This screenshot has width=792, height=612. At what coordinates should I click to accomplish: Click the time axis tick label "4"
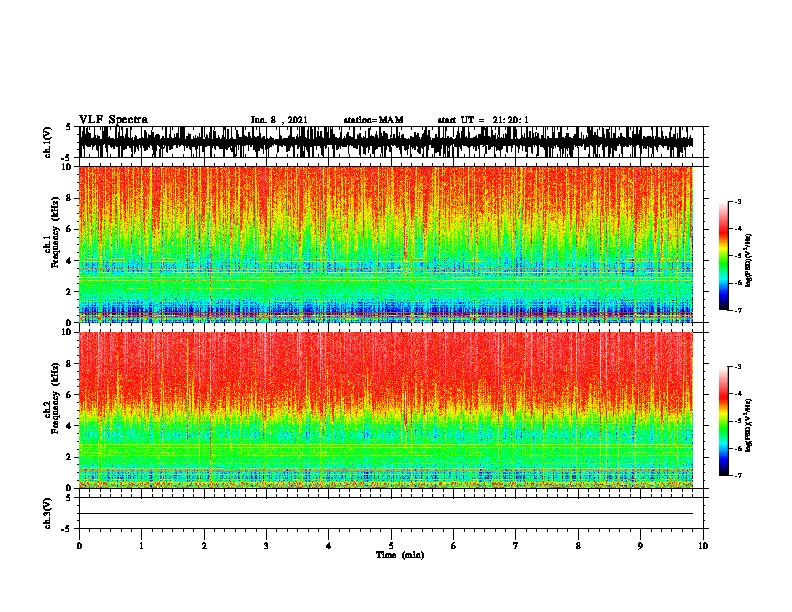click(329, 546)
